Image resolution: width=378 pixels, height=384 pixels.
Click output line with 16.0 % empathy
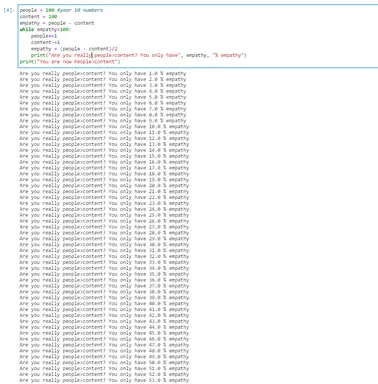[104, 162]
